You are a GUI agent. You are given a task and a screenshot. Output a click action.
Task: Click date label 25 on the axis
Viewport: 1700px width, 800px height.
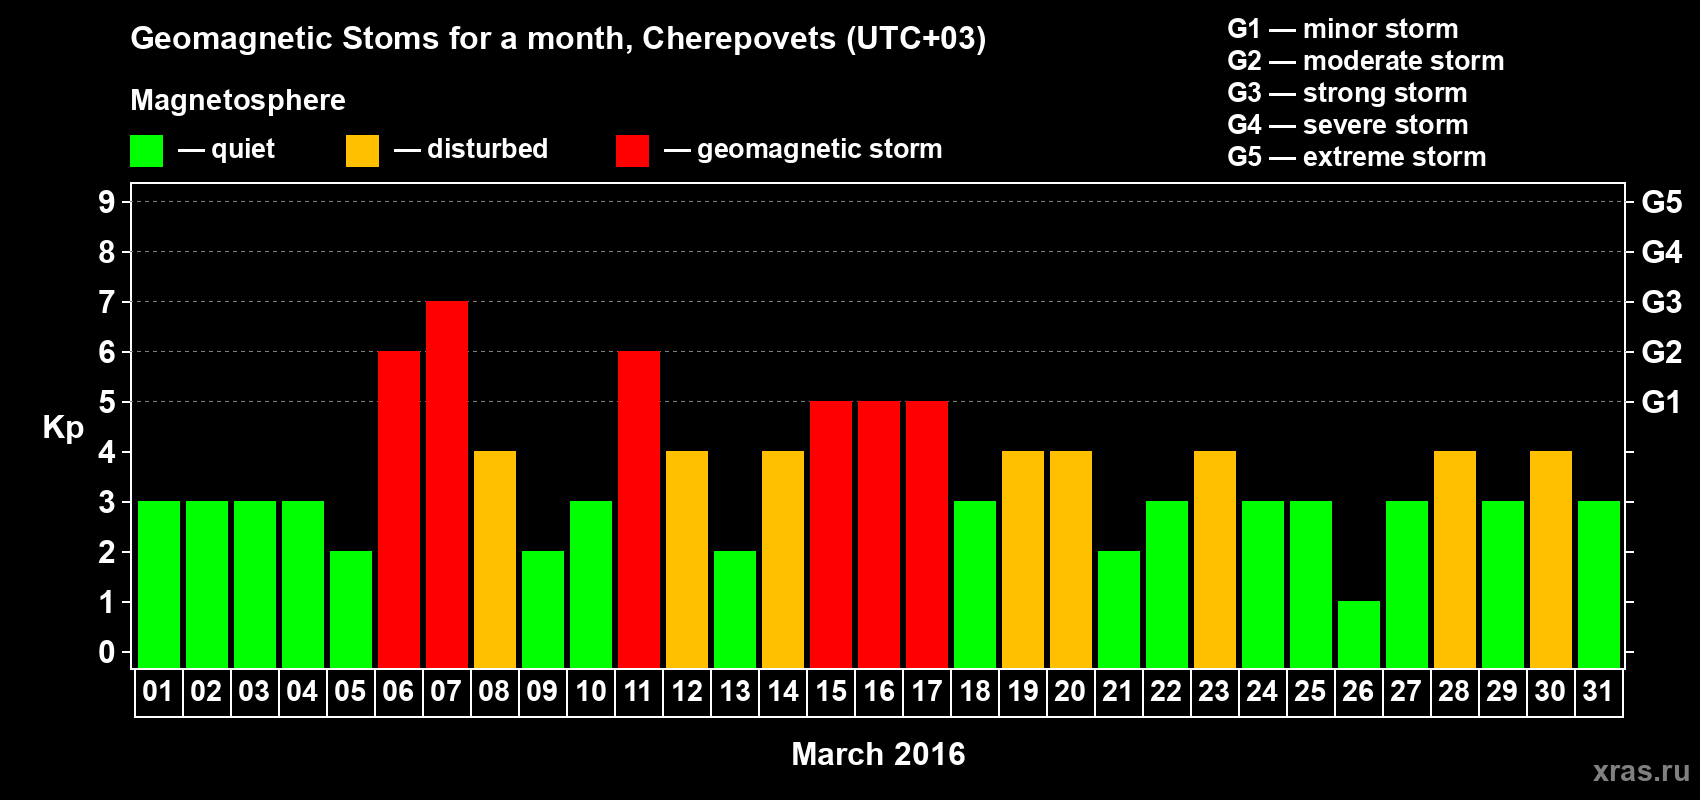coord(1310,692)
